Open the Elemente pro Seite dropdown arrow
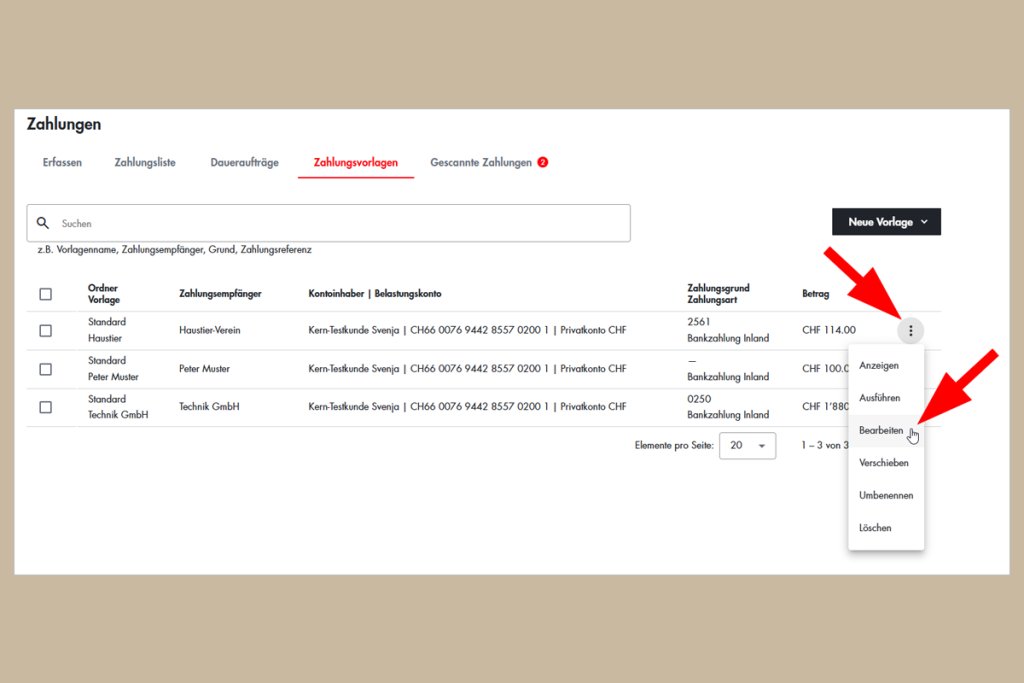 (765, 445)
